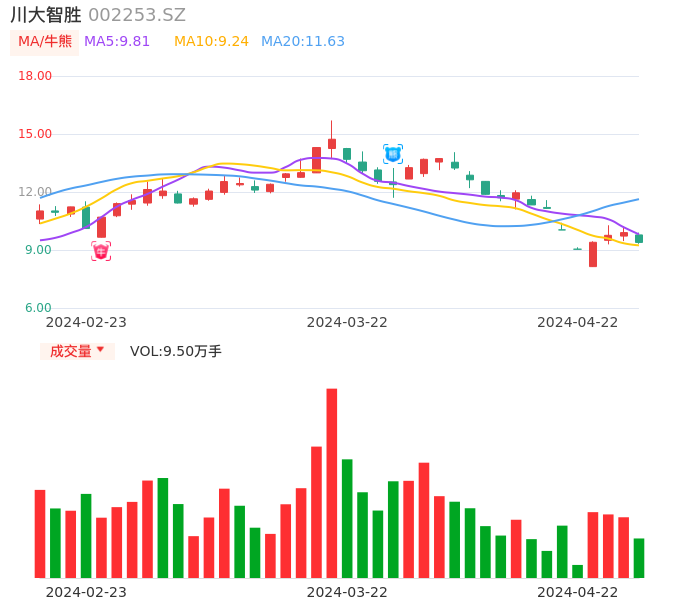
Task: Click the highest candlestick with long upper wick
Action: (332, 139)
